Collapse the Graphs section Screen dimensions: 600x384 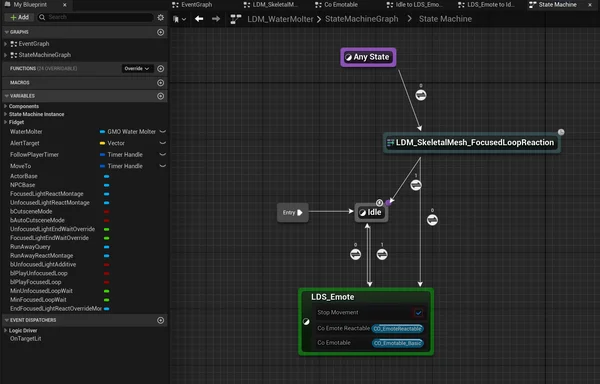pyautogui.click(x=7, y=32)
